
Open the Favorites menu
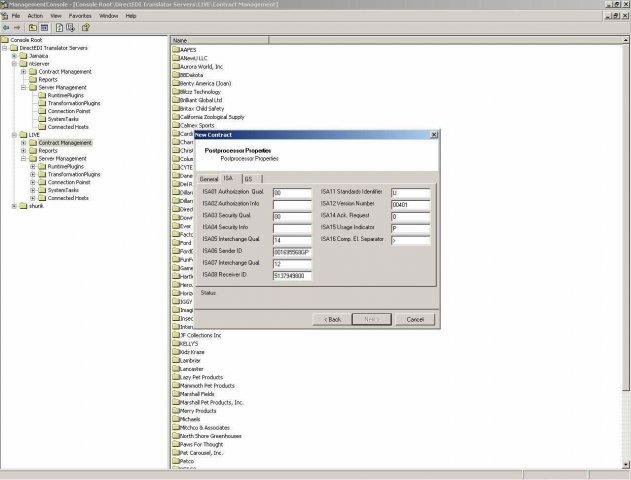point(80,16)
